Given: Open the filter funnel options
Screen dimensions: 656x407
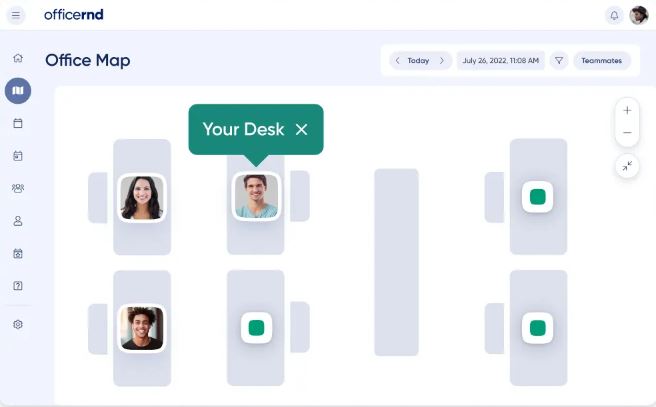Looking at the screenshot, I should click(x=559, y=61).
